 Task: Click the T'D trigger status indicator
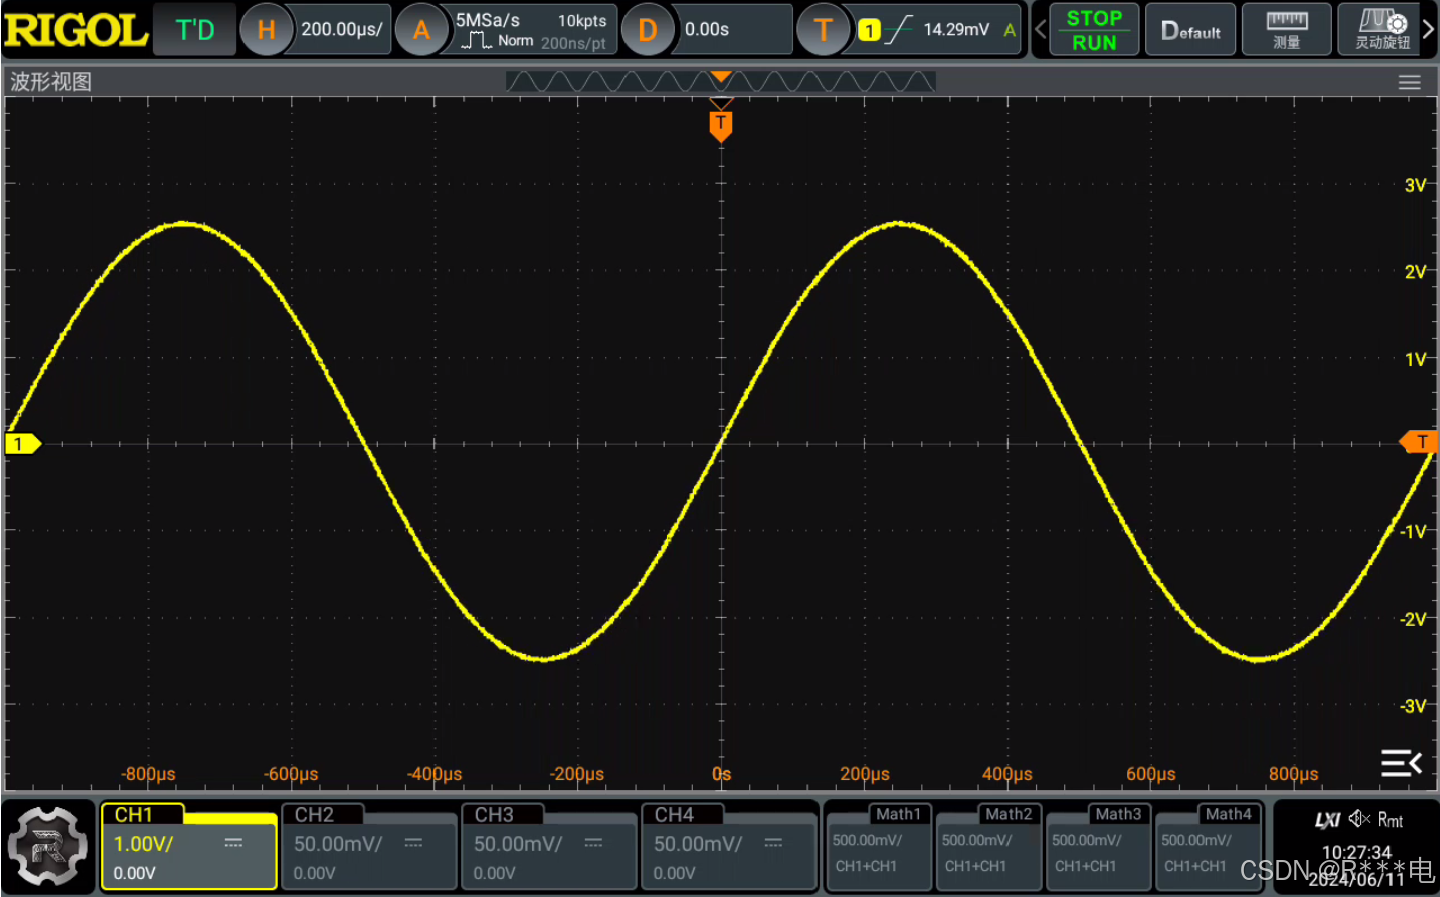(x=195, y=30)
